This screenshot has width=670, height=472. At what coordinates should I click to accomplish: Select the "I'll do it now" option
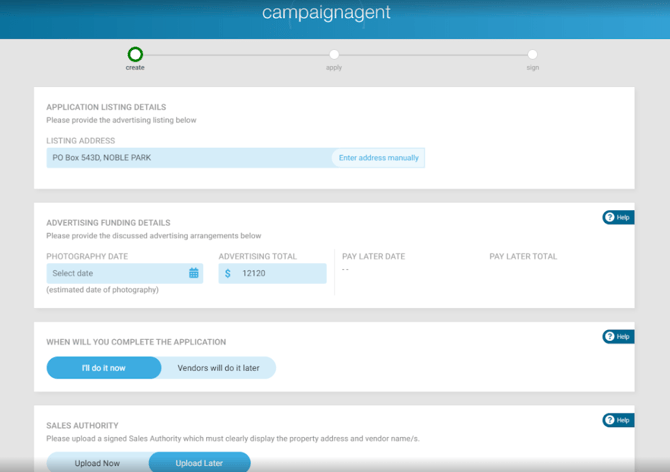(x=104, y=368)
